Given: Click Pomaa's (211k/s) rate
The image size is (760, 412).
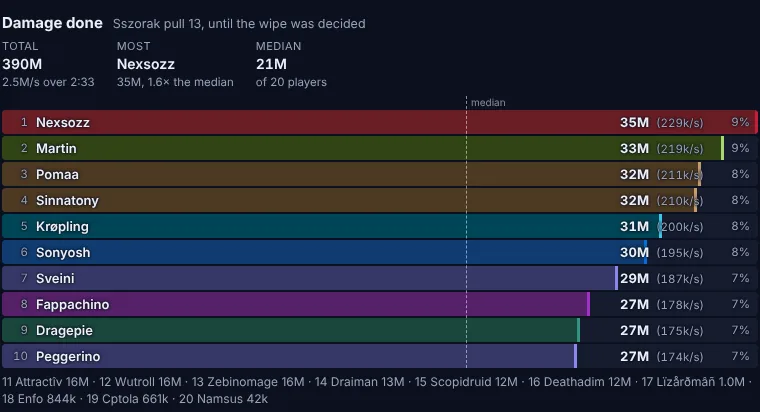Looking at the screenshot, I should tap(680, 174).
